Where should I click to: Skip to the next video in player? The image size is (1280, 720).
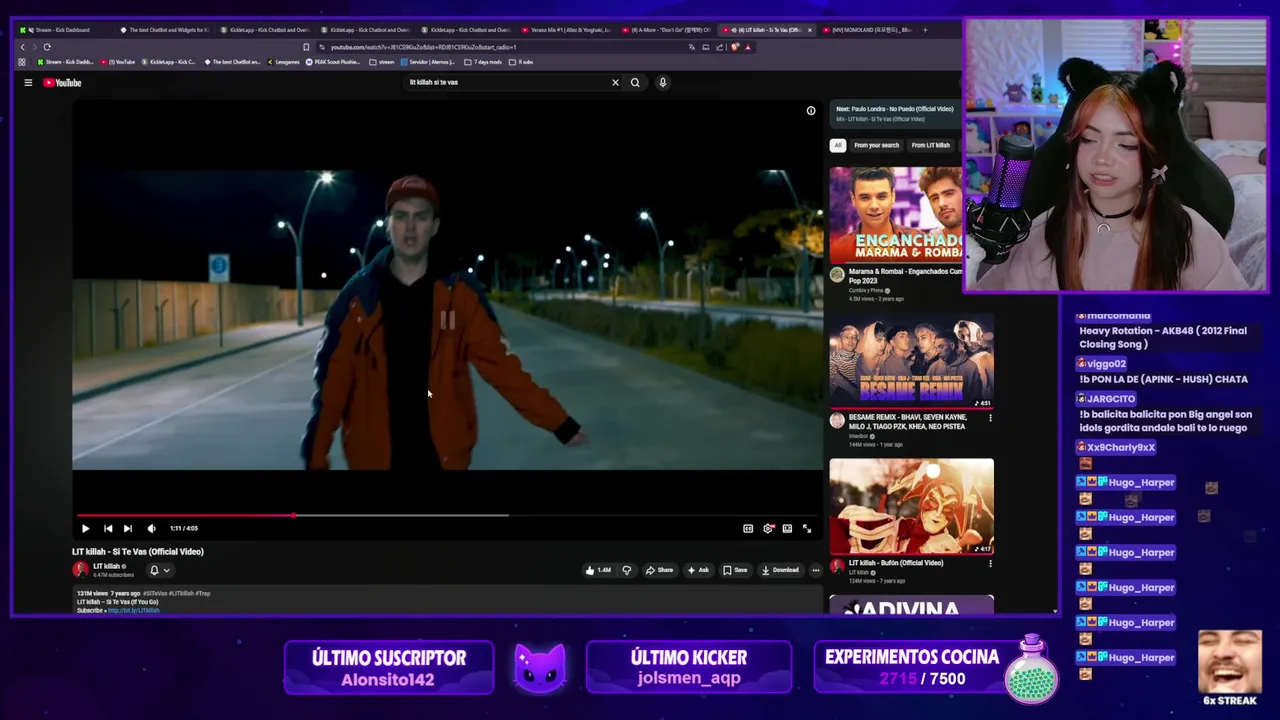point(128,528)
